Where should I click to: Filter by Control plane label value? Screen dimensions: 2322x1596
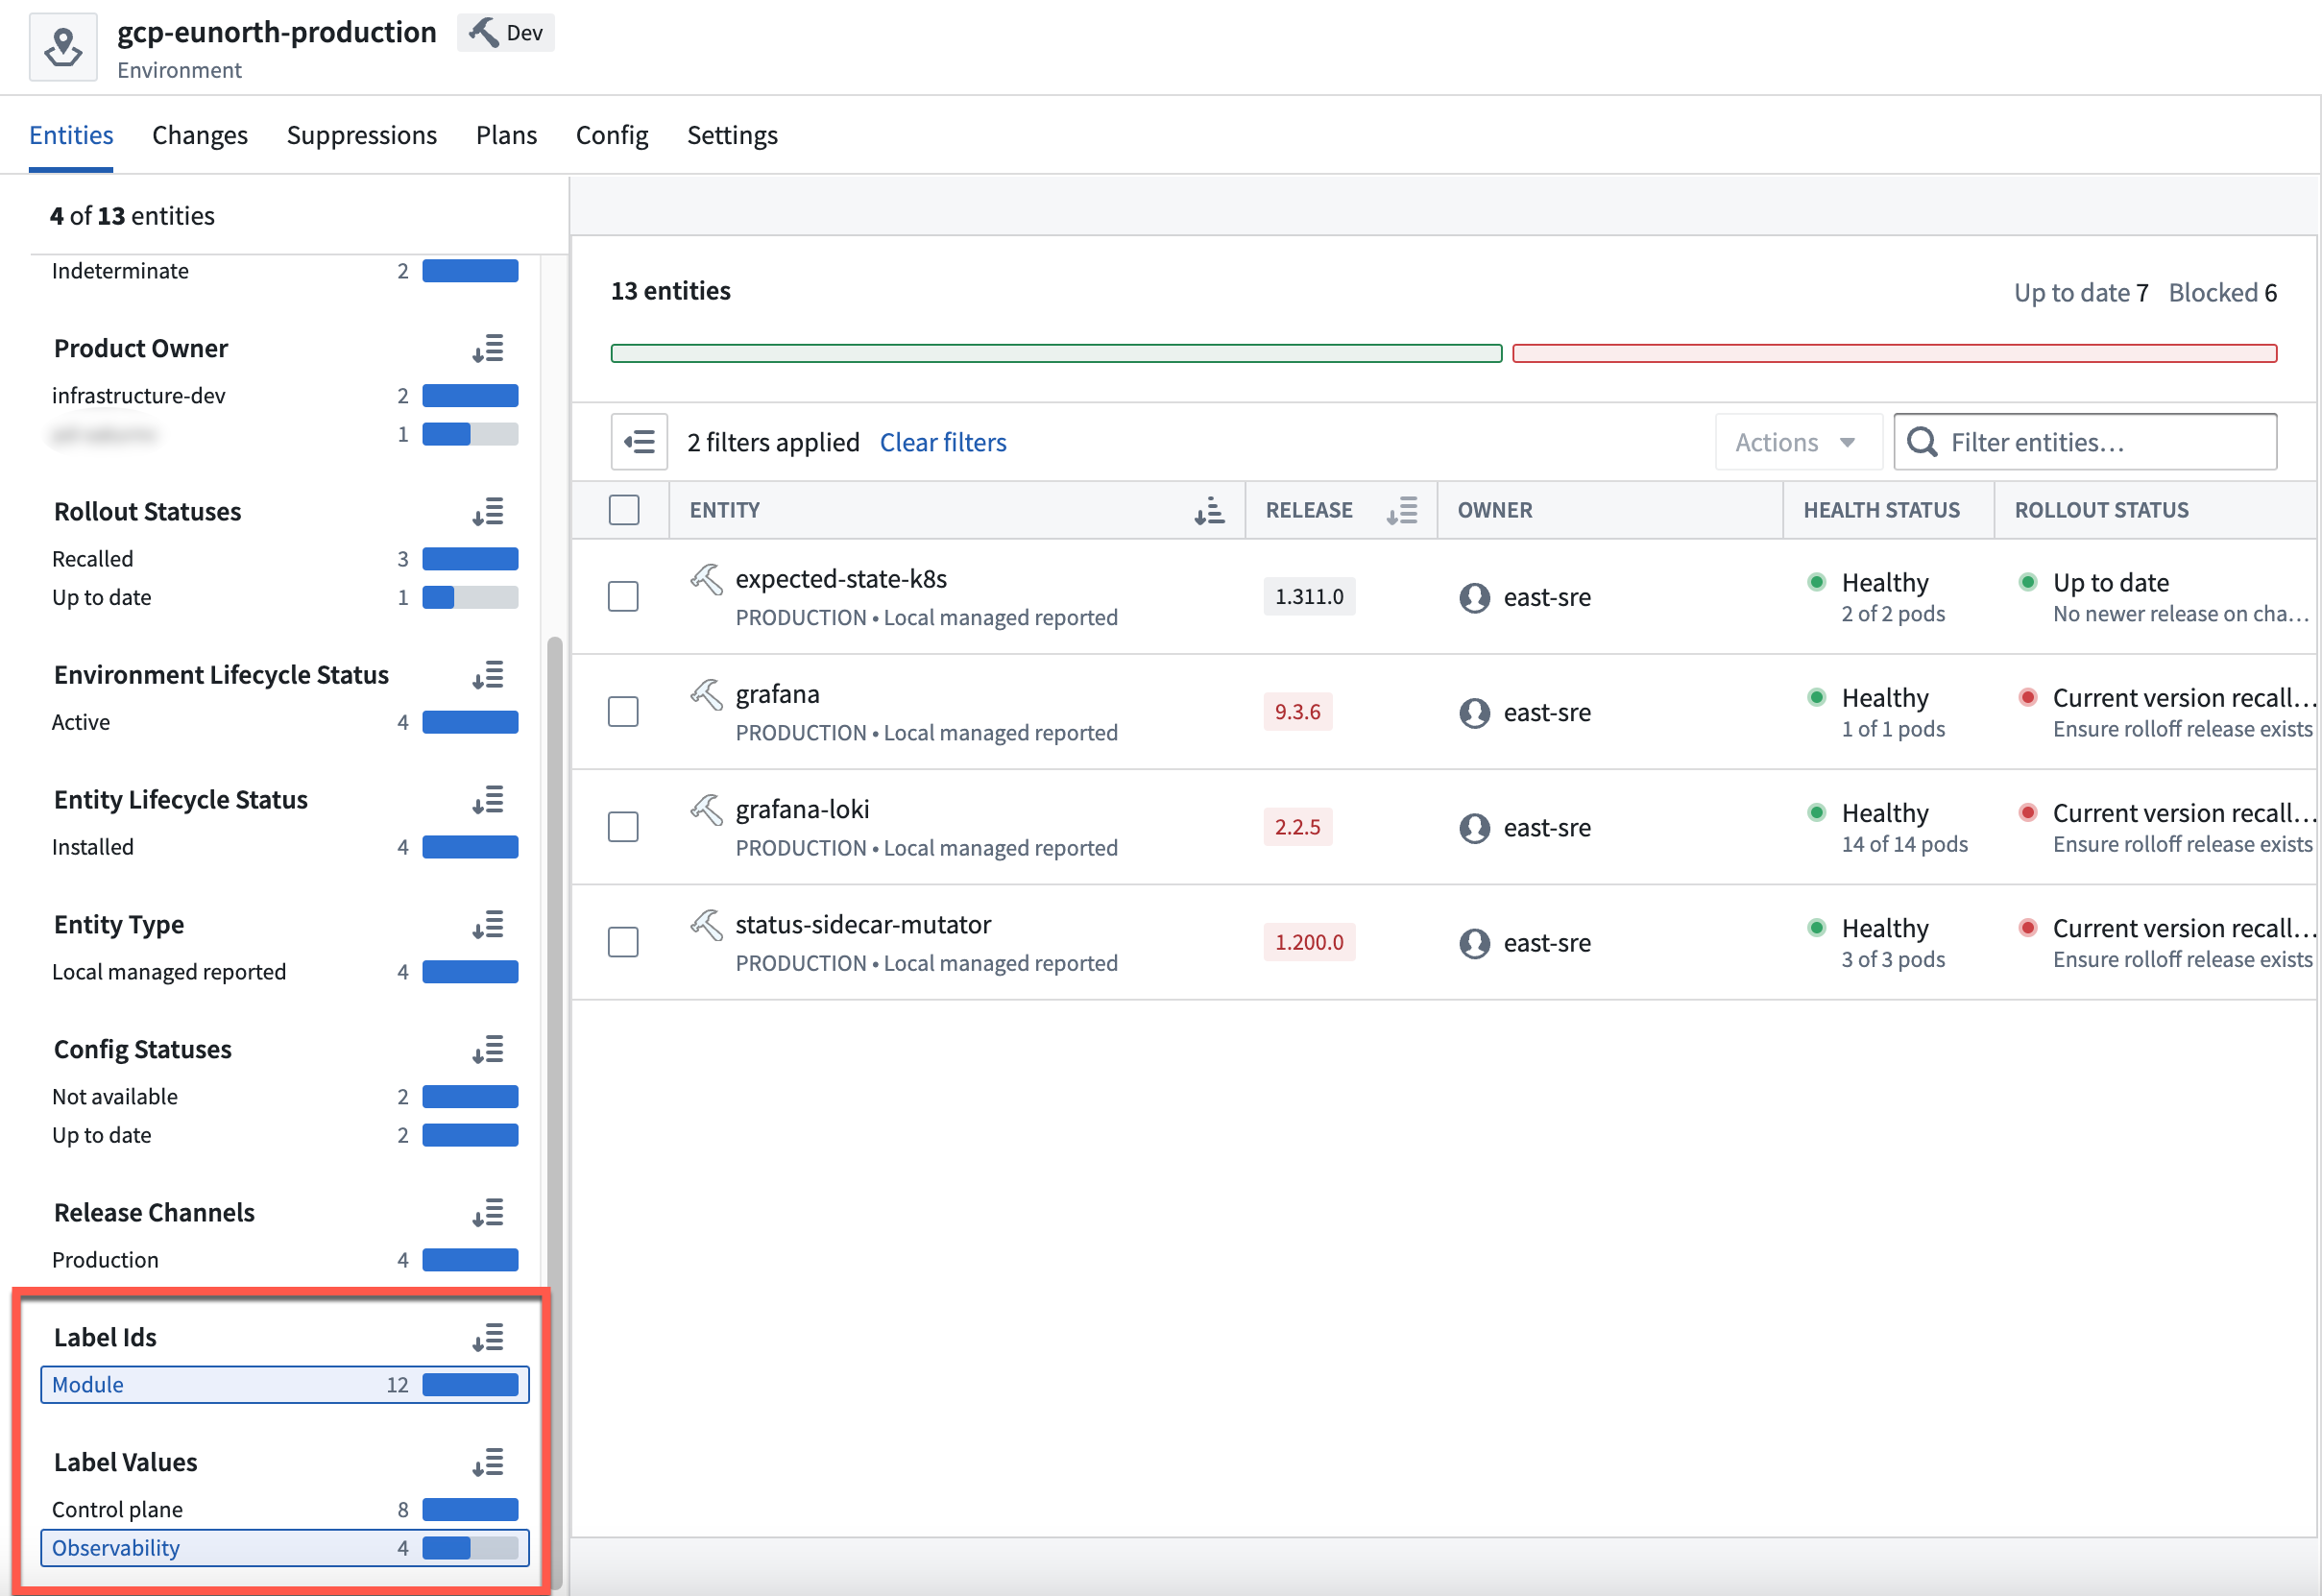(x=285, y=1510)
